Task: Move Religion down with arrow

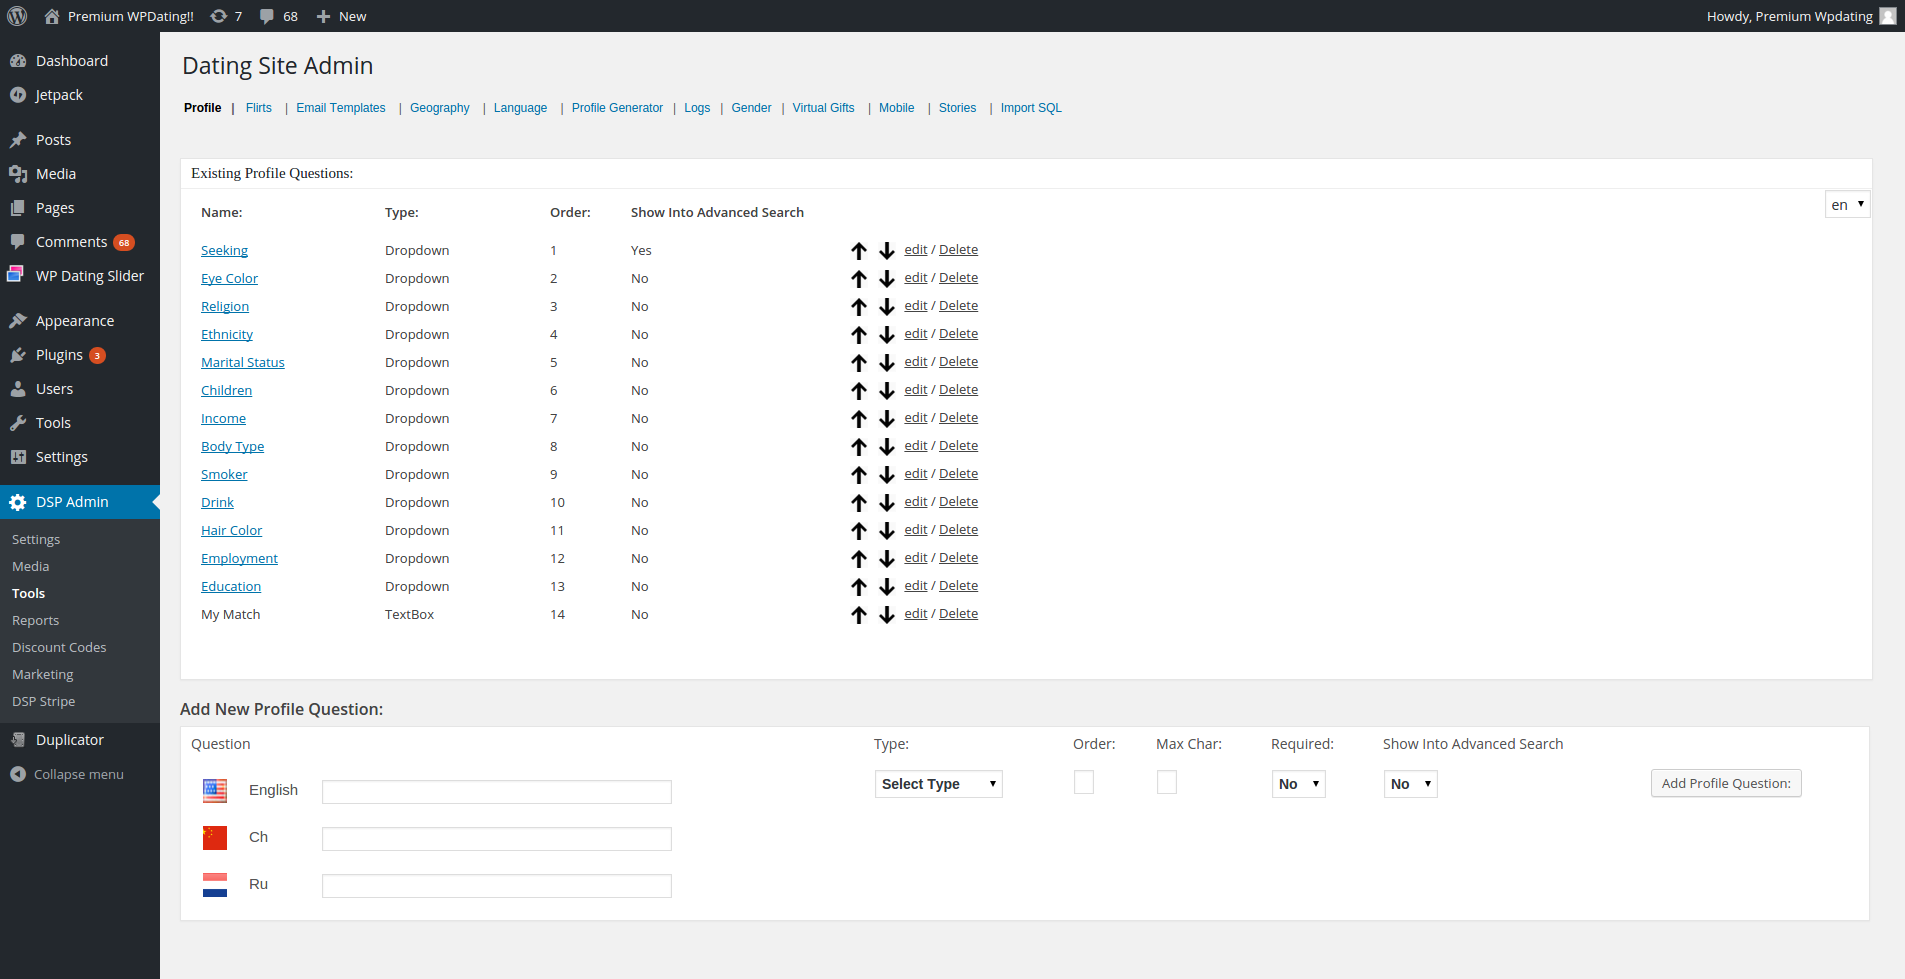Action: pyautogui.click(x=887, y=307)
